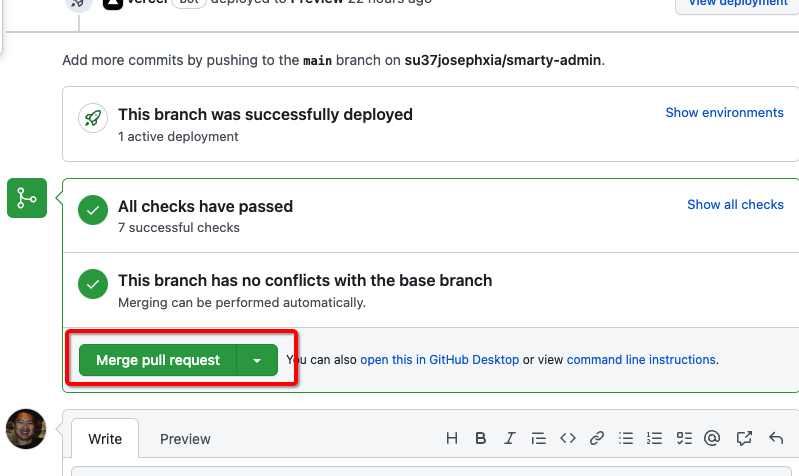799x476 pixels.
Task: Apply italic formatting icon
Action: [x=510, y=438]
